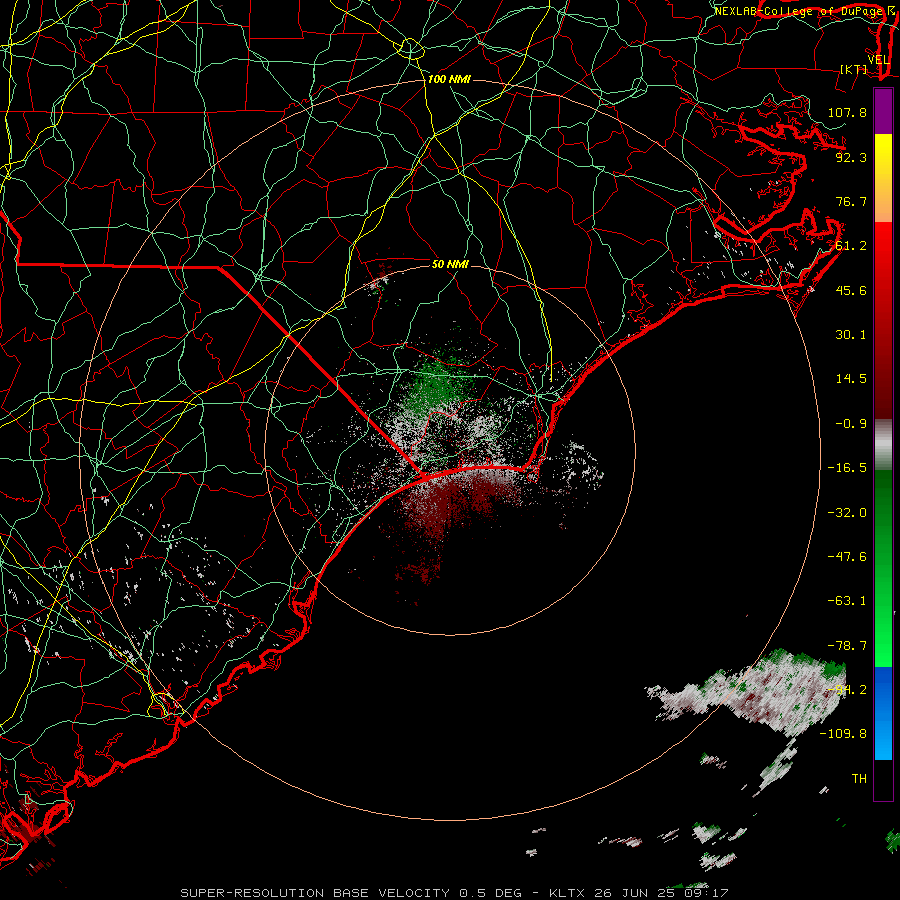Click the 76.7 legend value

(851, 201)
